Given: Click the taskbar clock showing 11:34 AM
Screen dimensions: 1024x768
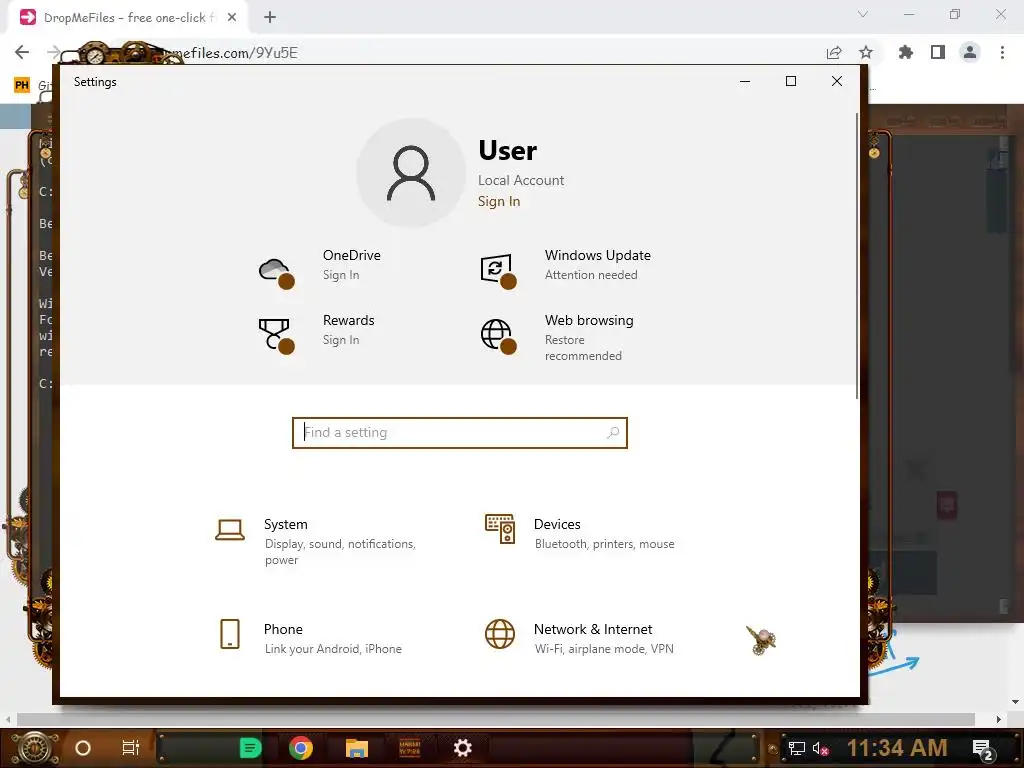Looking at the screenshot, I should pyautogui.click(x=897, y=748).
